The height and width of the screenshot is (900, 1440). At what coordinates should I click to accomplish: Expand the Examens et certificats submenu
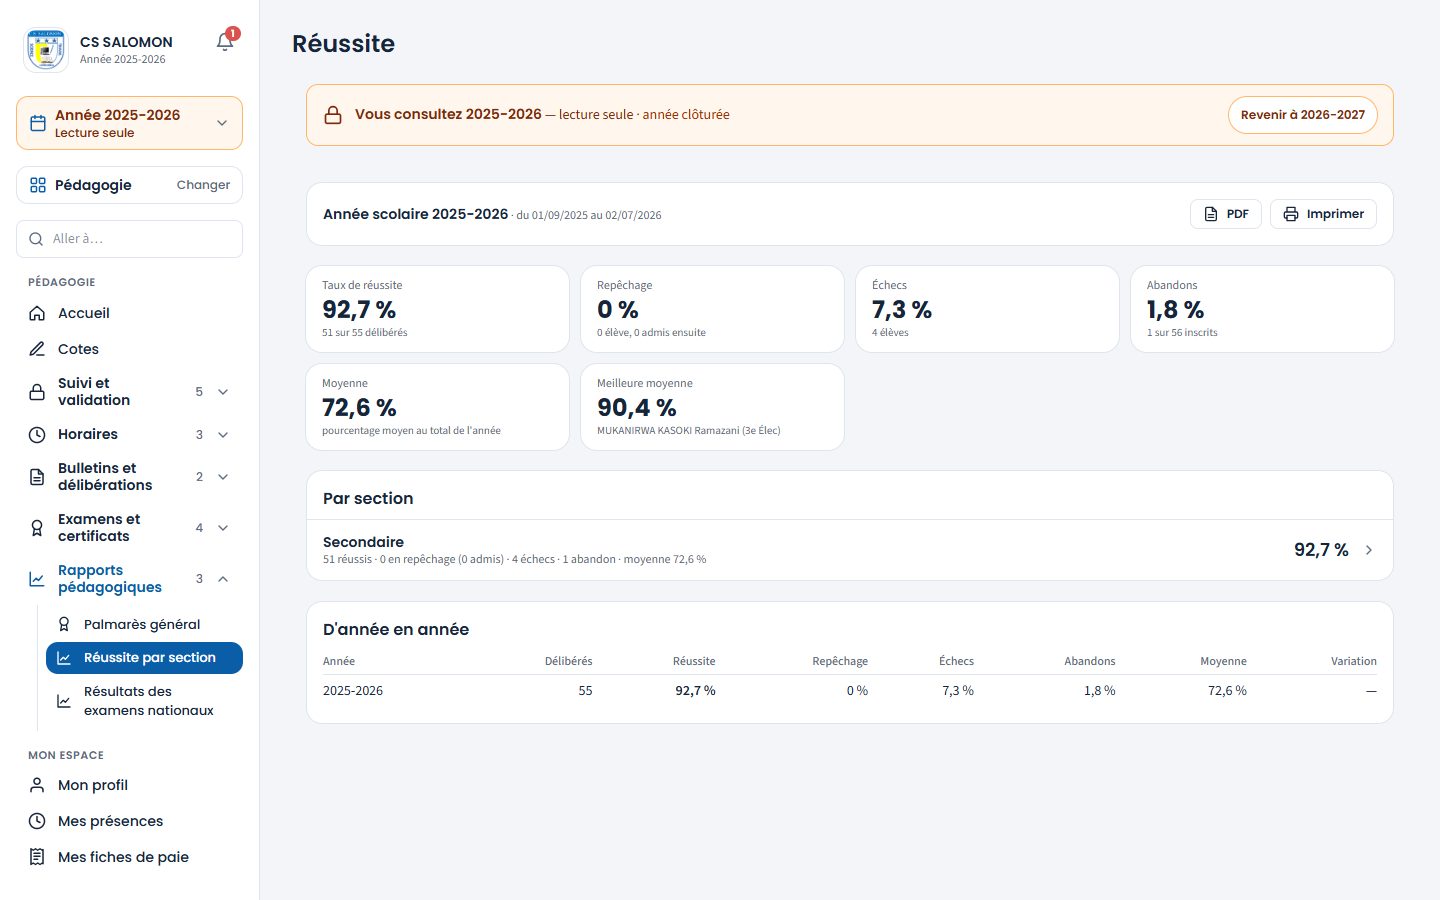[x=223, y=528]
